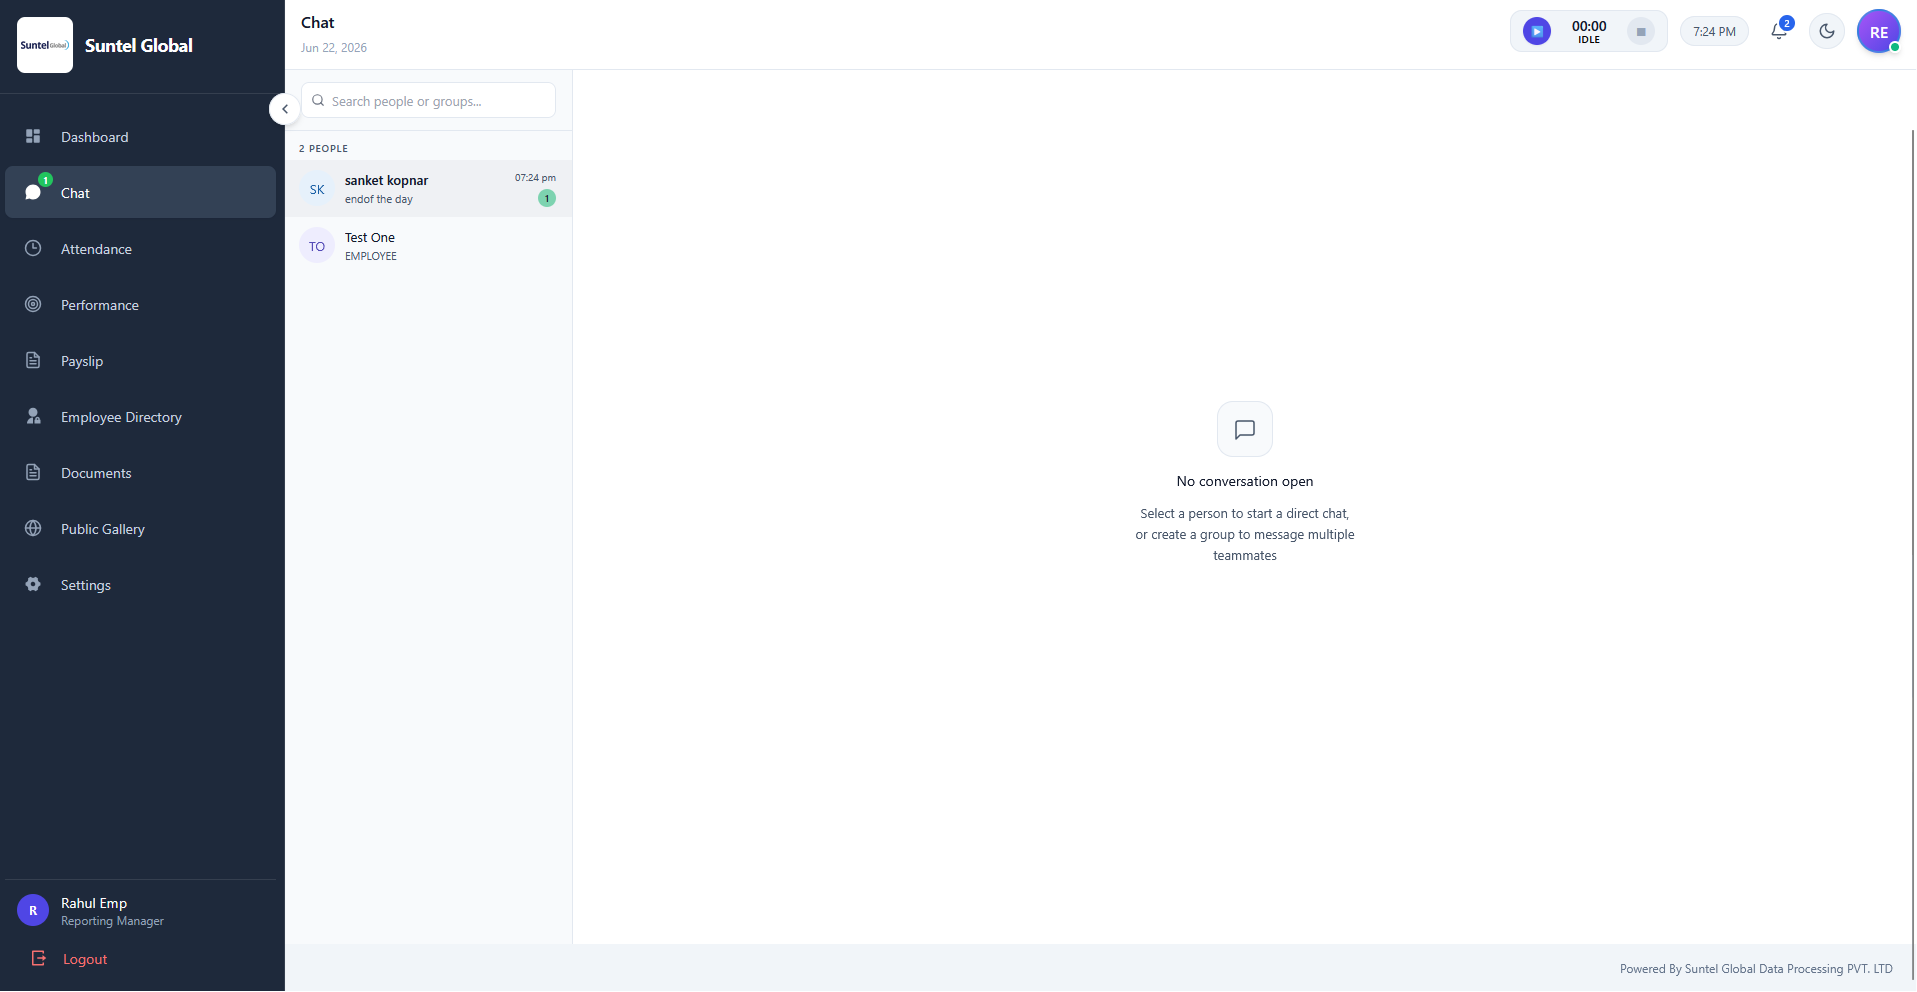Toggle dark mode moon icon
The height and width of the screenshot is (992, 1917).
pyautogui.click(x=1827, y=31)
